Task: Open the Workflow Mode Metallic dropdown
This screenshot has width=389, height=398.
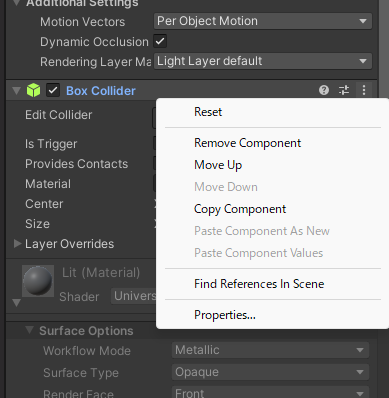Action: pos(270,350)
